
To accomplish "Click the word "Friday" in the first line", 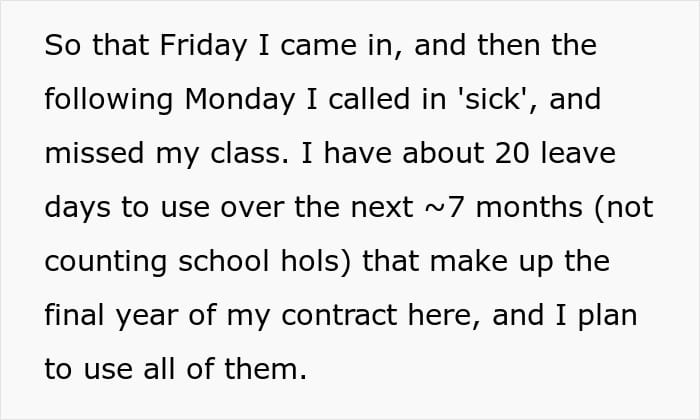I will click(x=203, y=46).
